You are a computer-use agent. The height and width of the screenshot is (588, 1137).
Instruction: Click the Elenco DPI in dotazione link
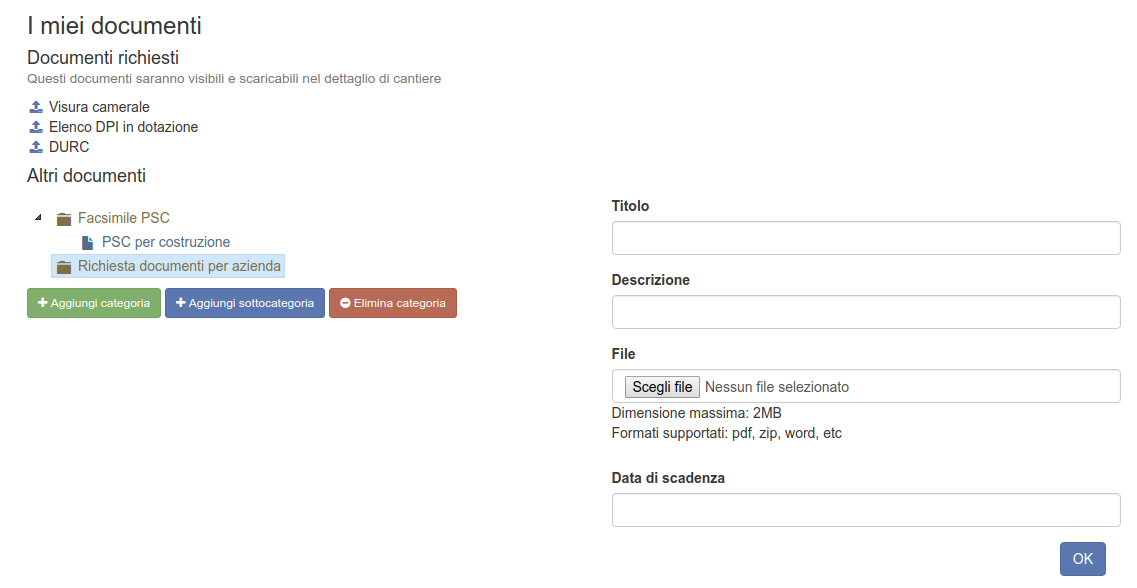pos(123,127)
